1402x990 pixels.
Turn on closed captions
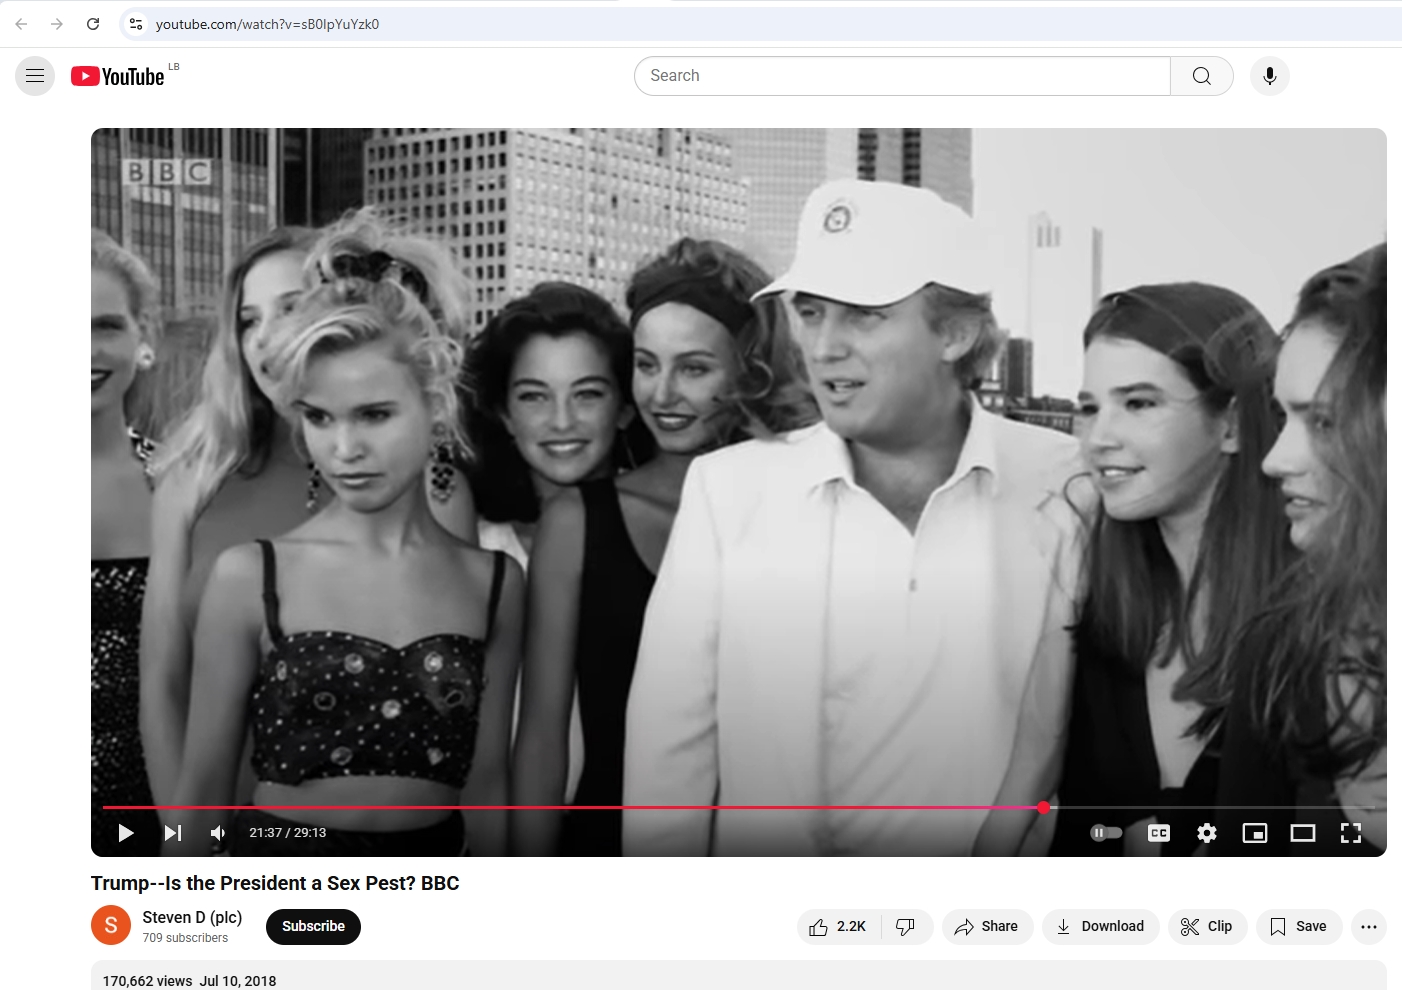click(x=1158, y=833)
